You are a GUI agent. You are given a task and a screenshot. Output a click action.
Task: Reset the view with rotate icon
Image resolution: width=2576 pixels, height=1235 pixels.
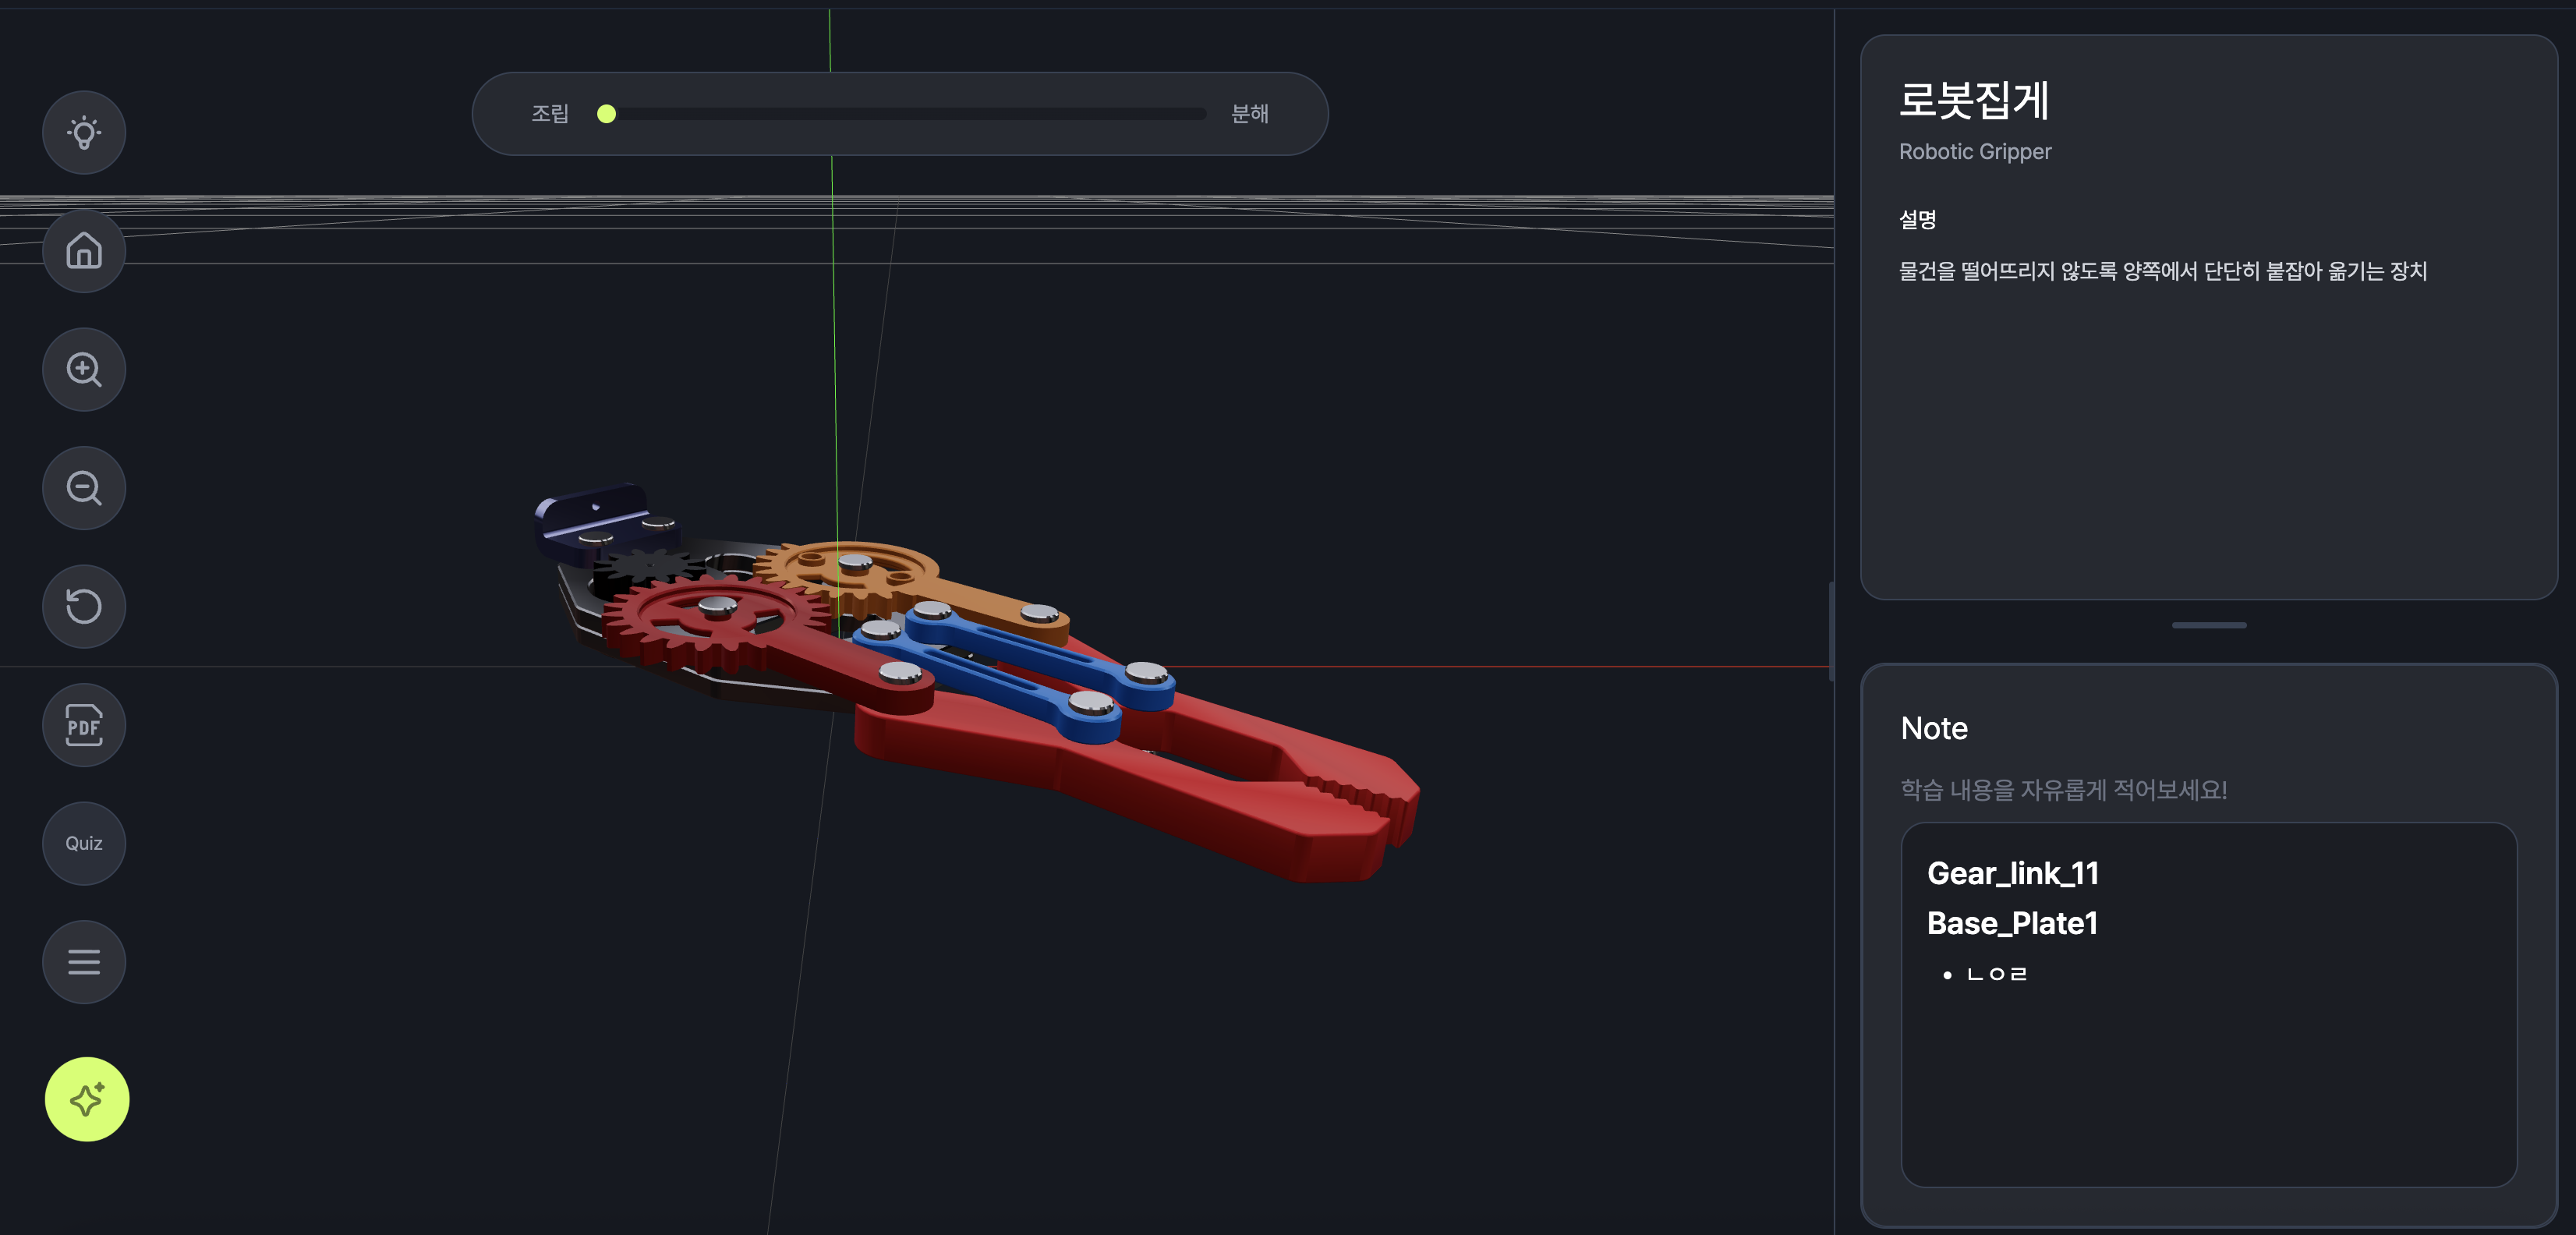tap(84, 606)
